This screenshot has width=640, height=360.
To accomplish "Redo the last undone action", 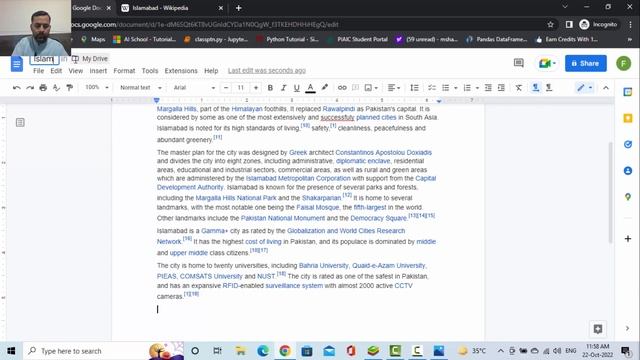I will pos(30,88).
